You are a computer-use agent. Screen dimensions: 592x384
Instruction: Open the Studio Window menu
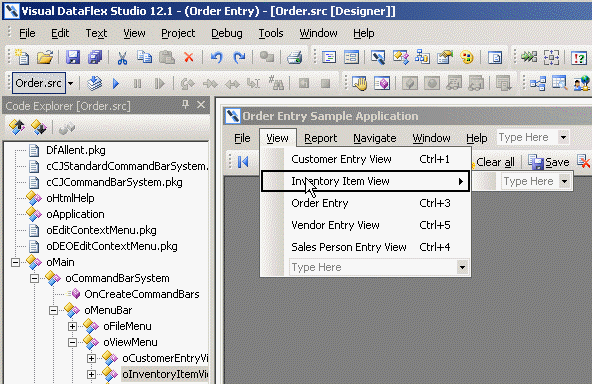click(x=318, y=33)
